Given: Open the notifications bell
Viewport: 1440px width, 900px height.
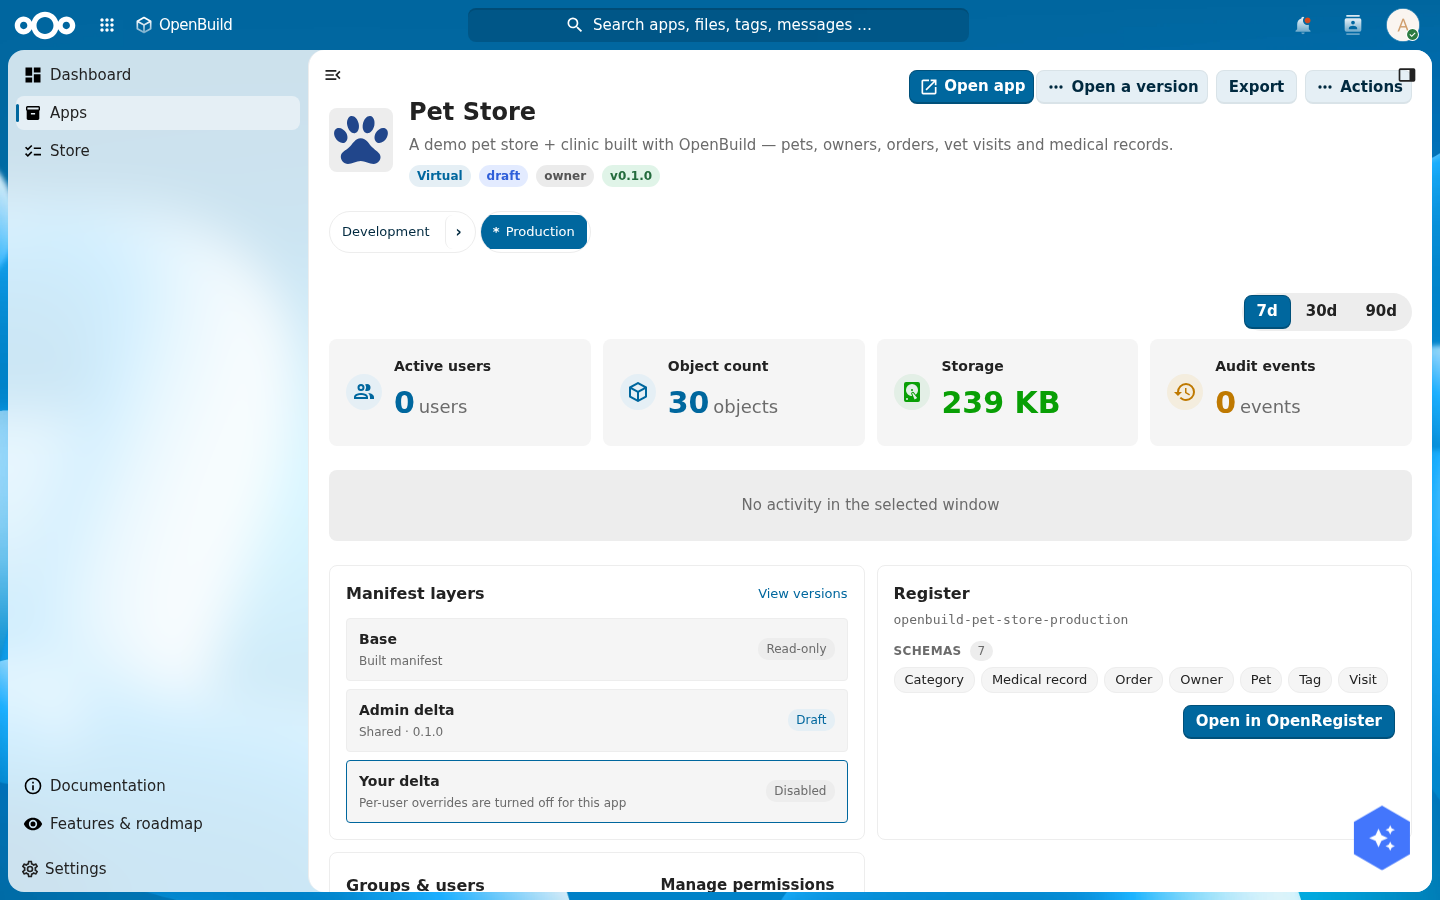Looking at the screenshot, I should point(1303,25).
